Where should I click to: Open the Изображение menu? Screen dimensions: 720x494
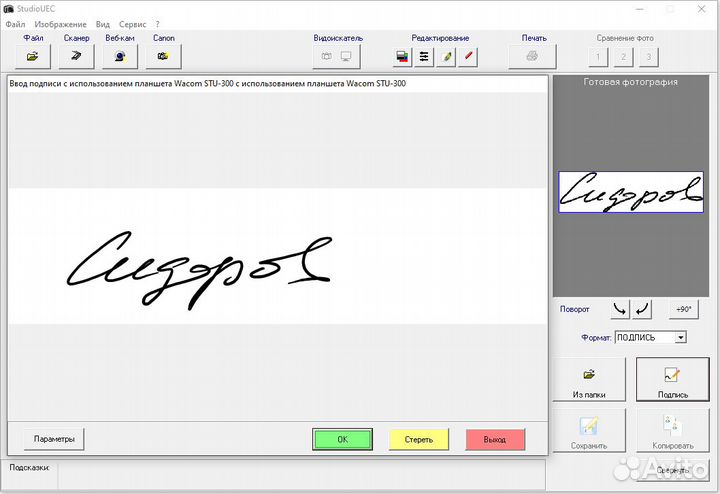point(60,24)
